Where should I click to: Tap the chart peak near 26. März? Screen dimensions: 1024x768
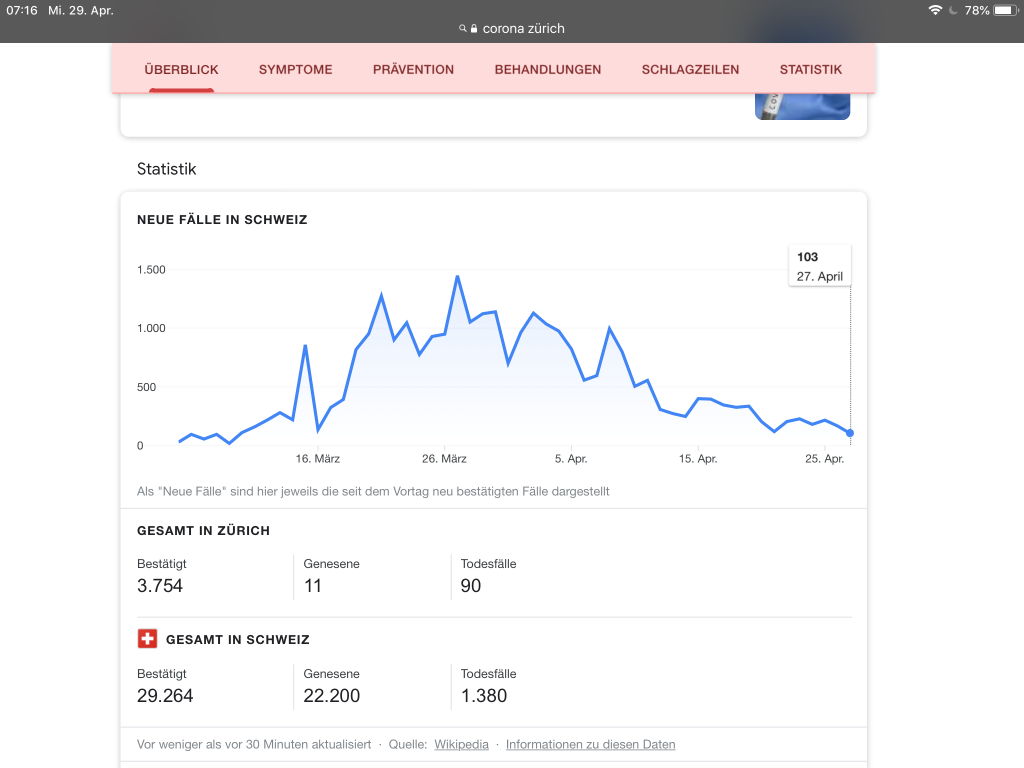click(x=457, y=277)
